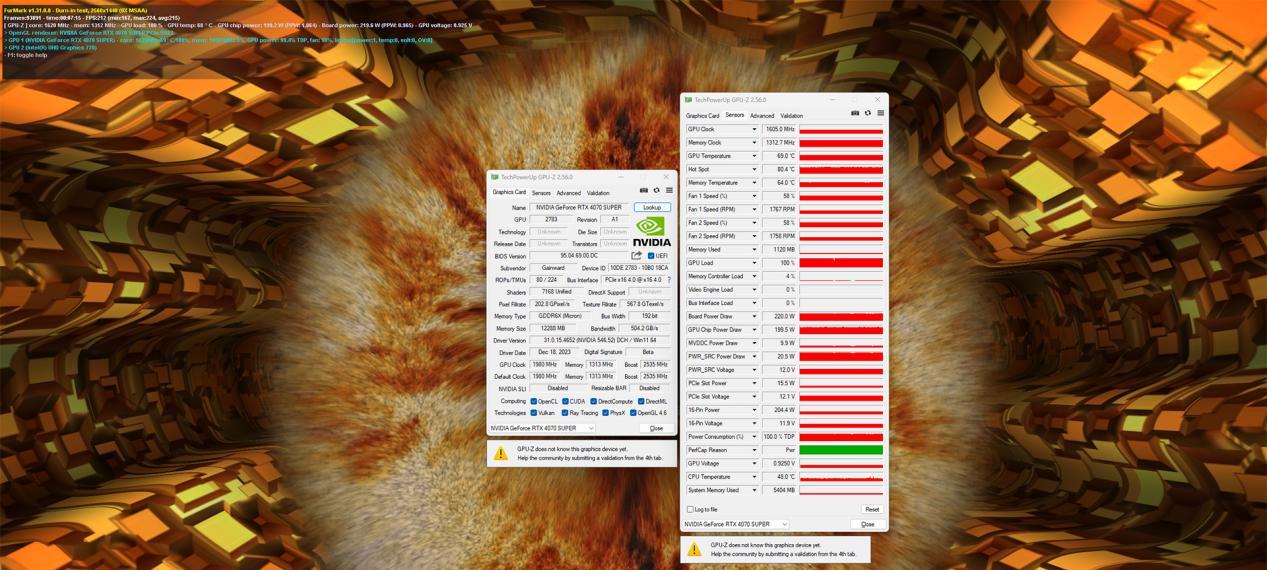Click the GPU-Z app icon in Sensors title bar
Viewport: 1267px width, 570px height.
tap(689, 100)
